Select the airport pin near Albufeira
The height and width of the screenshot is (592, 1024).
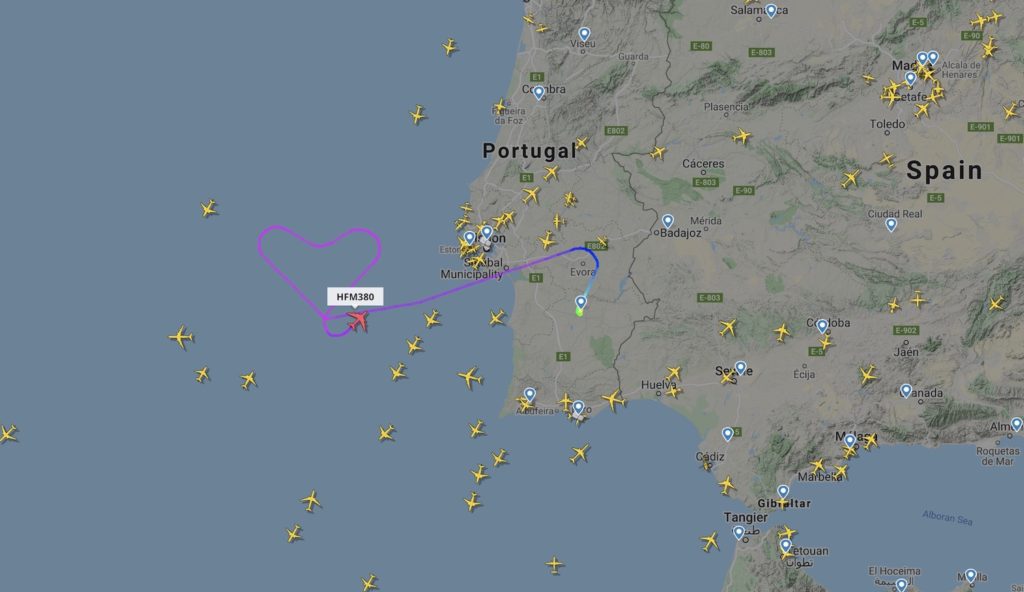tap(530, 395)
